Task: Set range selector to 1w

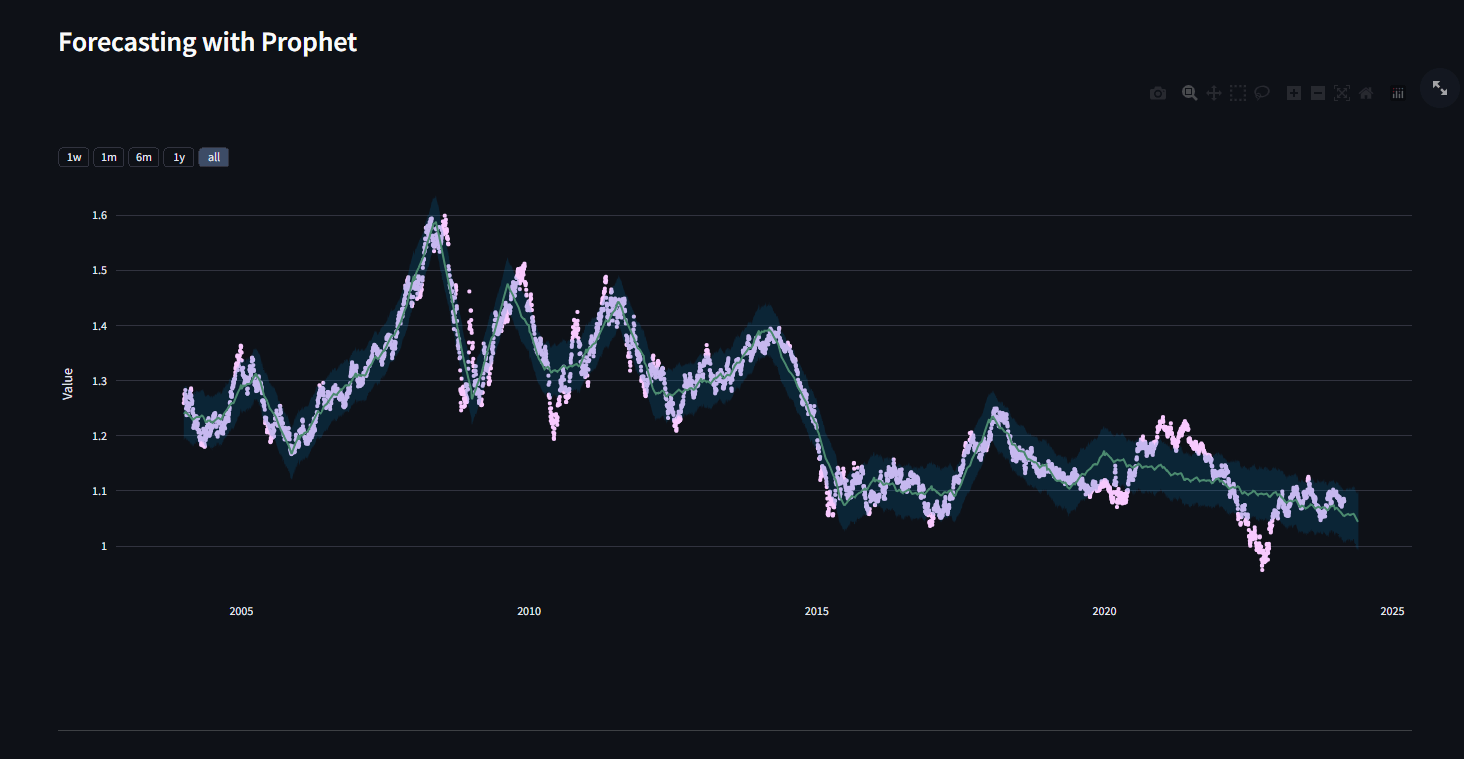Action: [74, 157]
